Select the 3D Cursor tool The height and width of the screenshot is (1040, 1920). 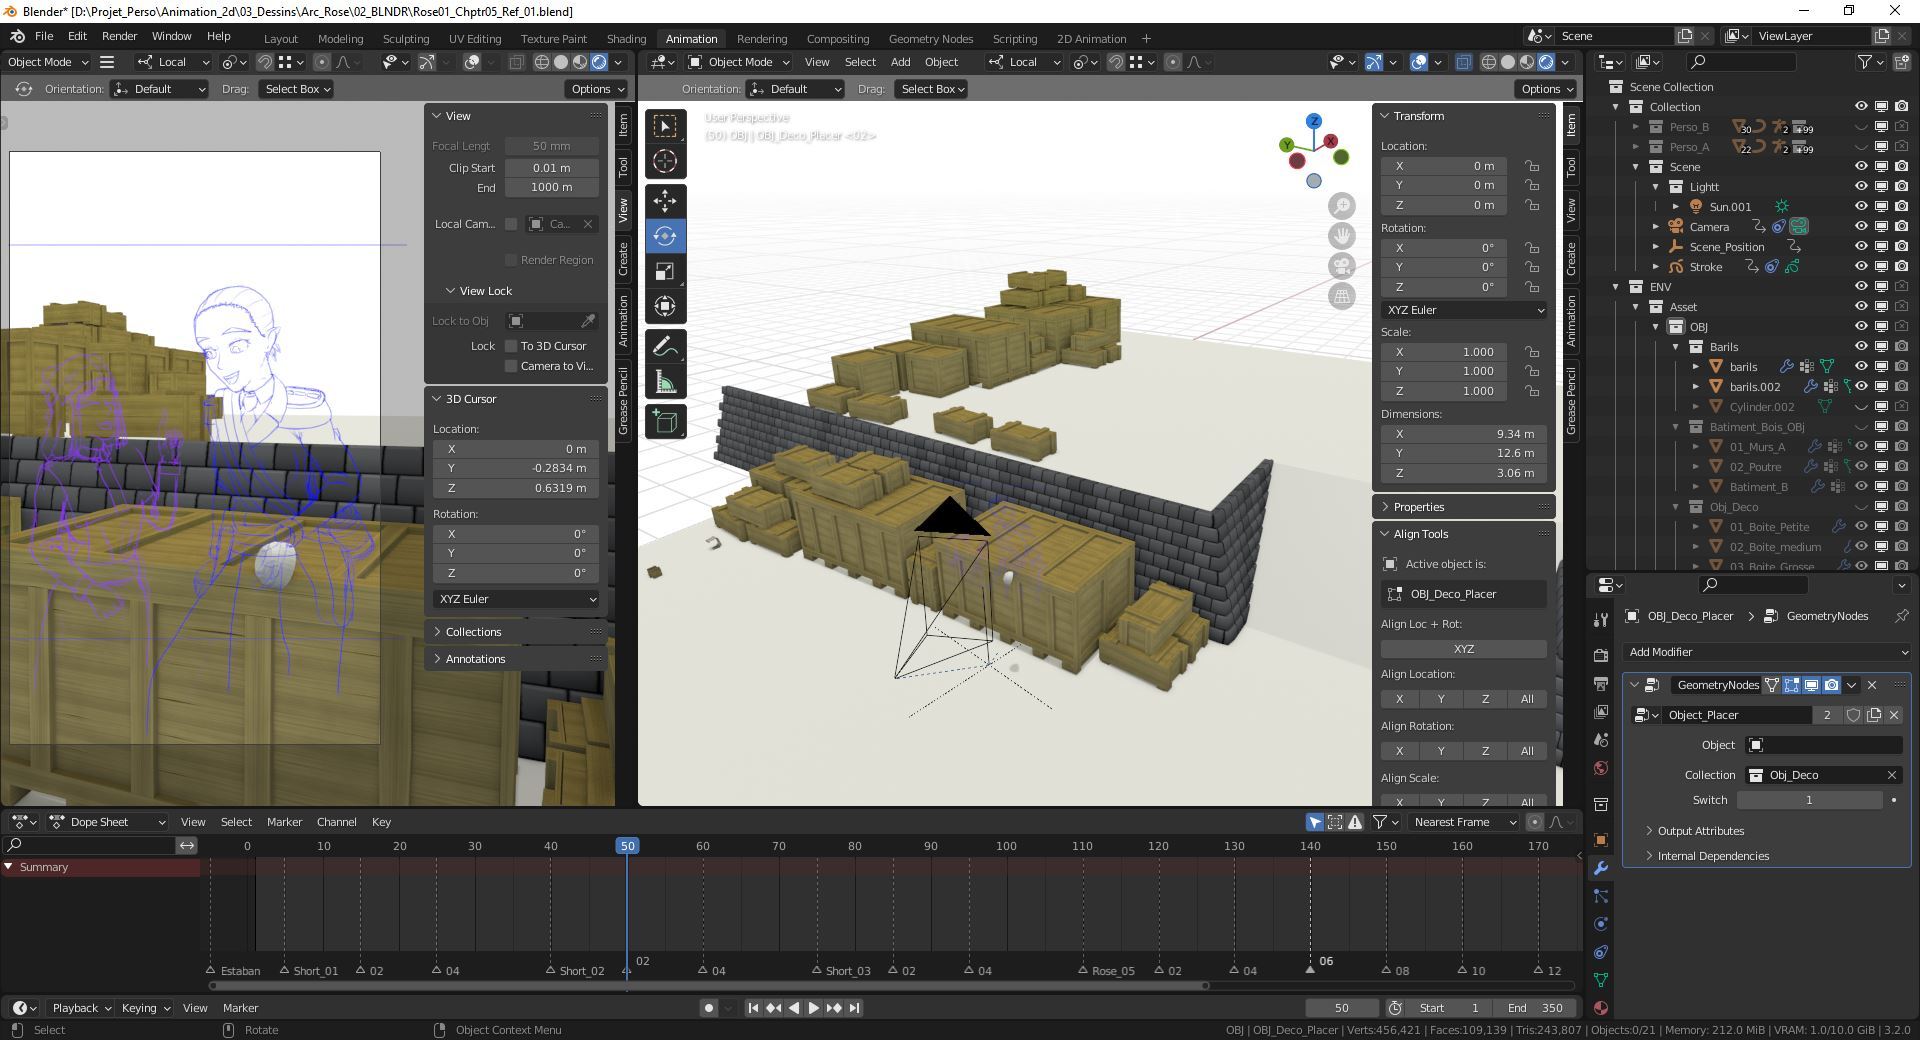tap(665, 161)
